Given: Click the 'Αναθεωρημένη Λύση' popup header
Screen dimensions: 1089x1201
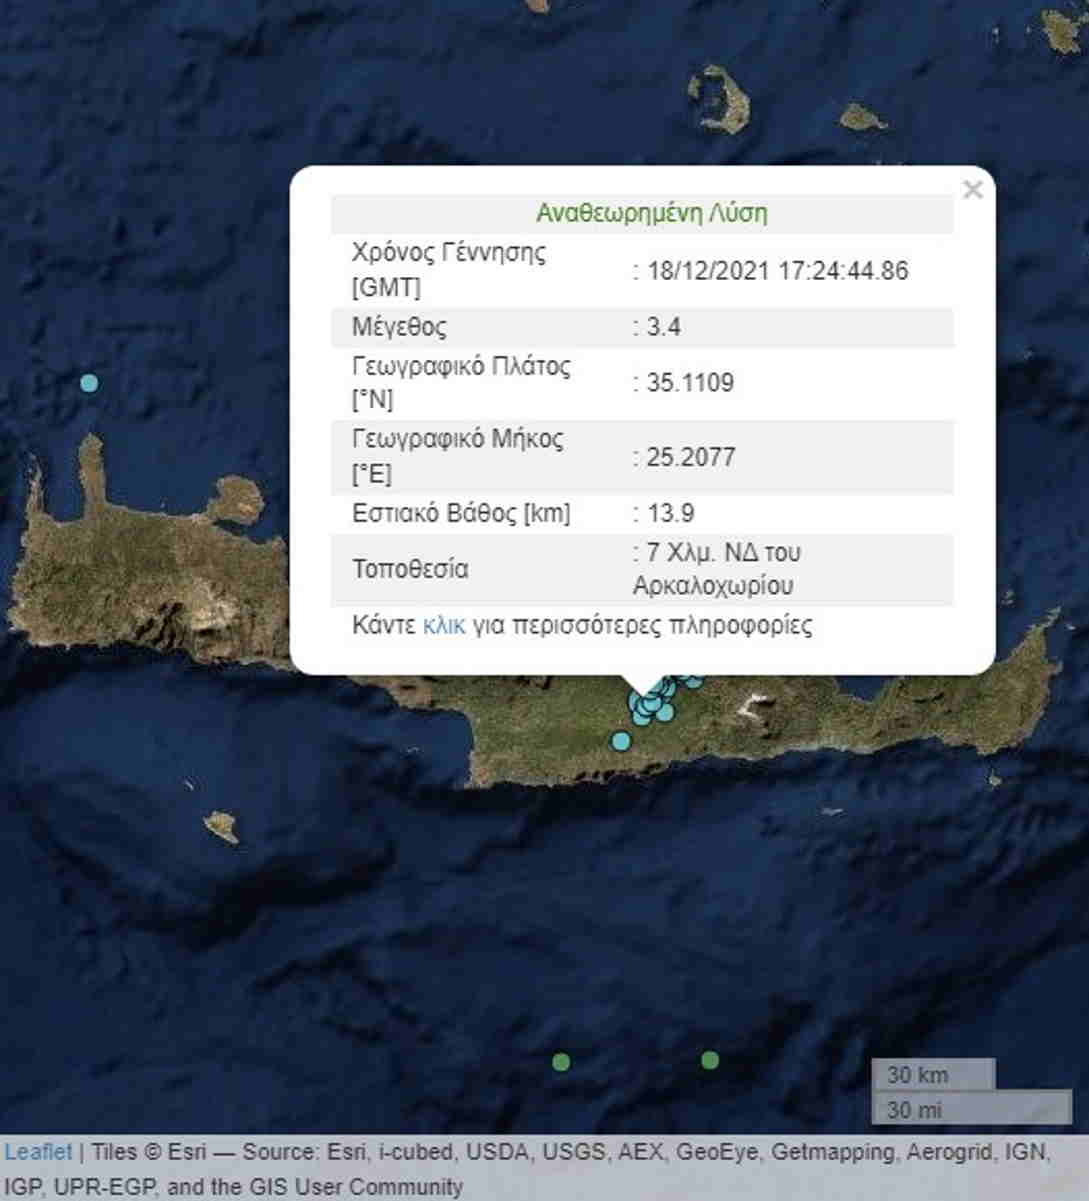Looking at the screenshot, I should pos(651,213).
